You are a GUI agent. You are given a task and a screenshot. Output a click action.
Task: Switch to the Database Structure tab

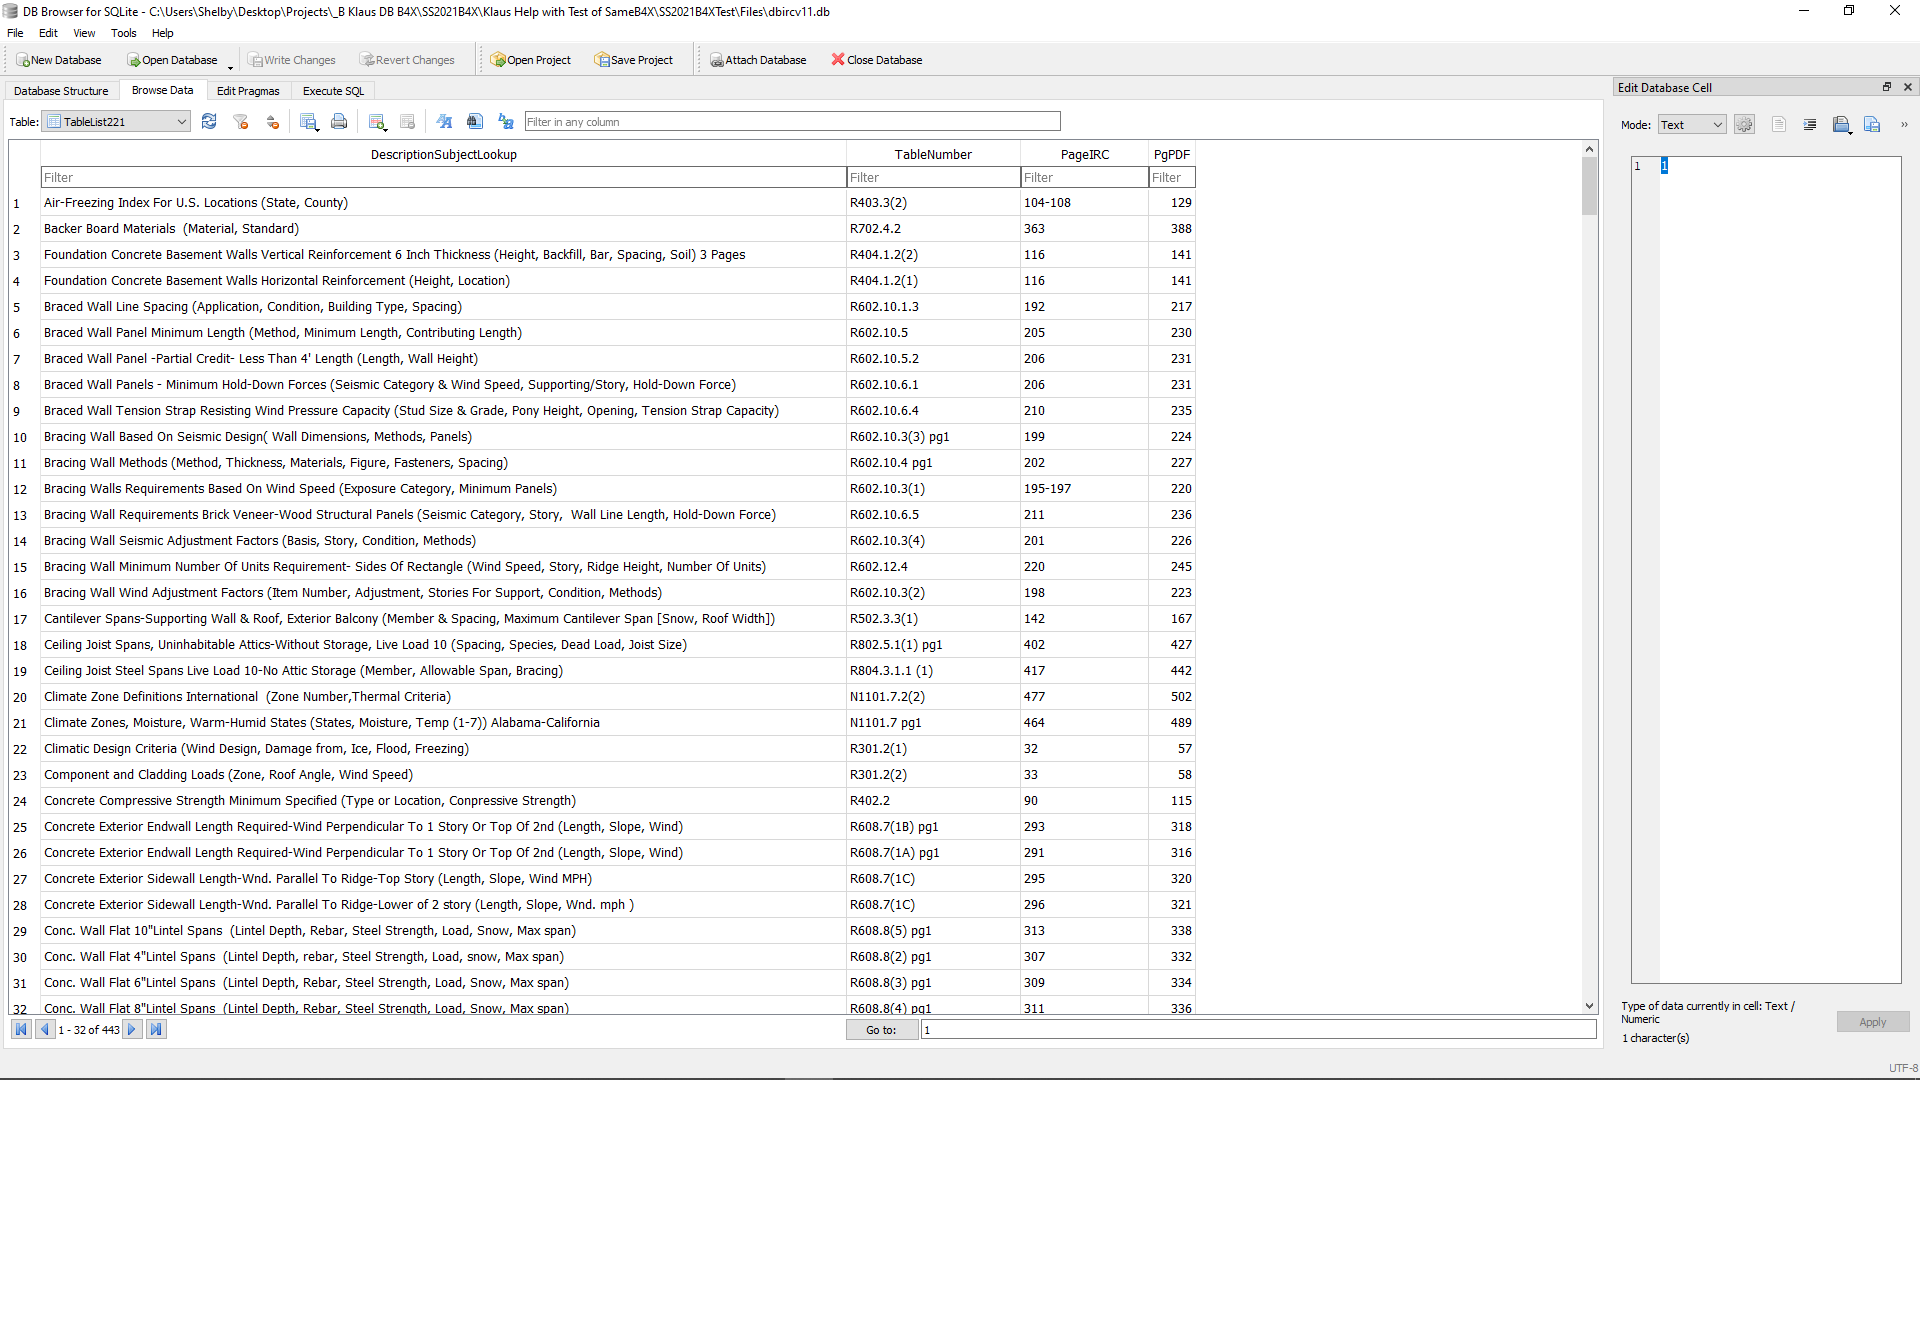pos(61,91)
